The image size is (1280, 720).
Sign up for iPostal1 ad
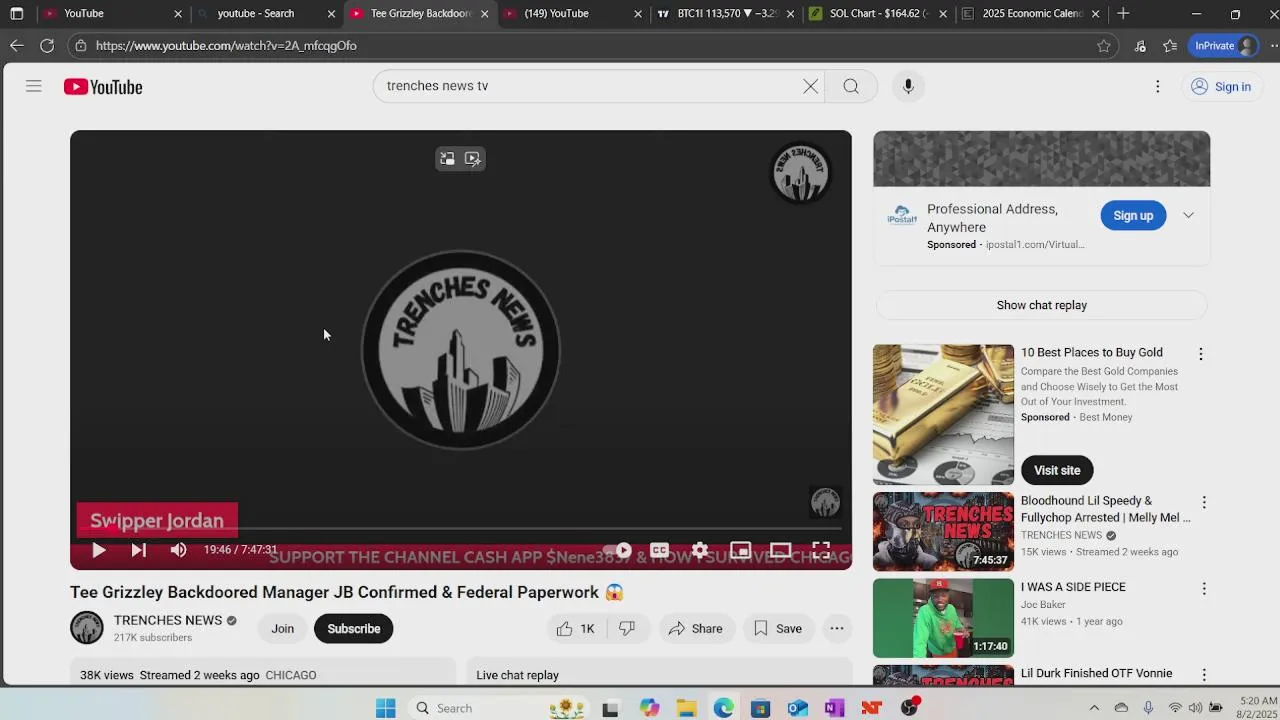click(x=1133, y=215)
